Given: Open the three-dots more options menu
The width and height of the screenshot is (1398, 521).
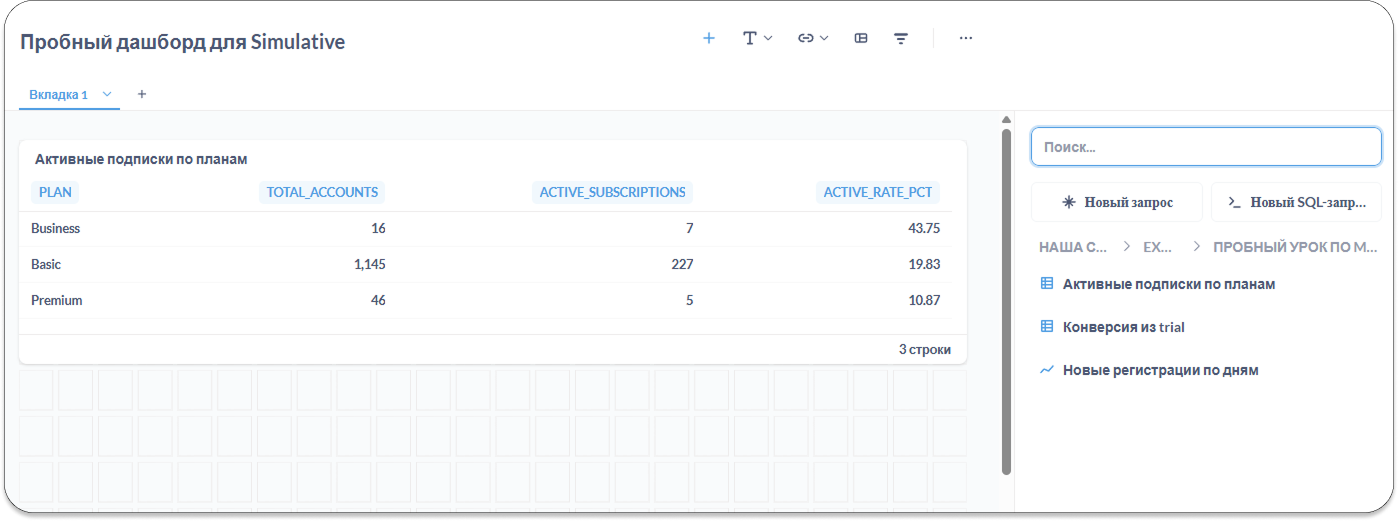Looking at the screenshot, I should coord(965,38).
